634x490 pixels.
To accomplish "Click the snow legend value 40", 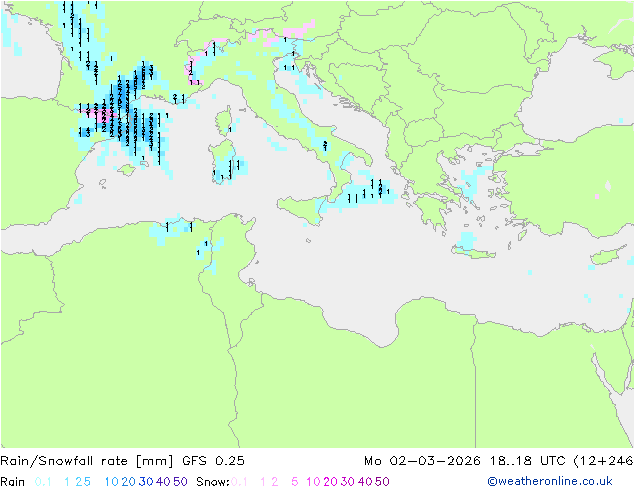I will (x=365, y=482).
